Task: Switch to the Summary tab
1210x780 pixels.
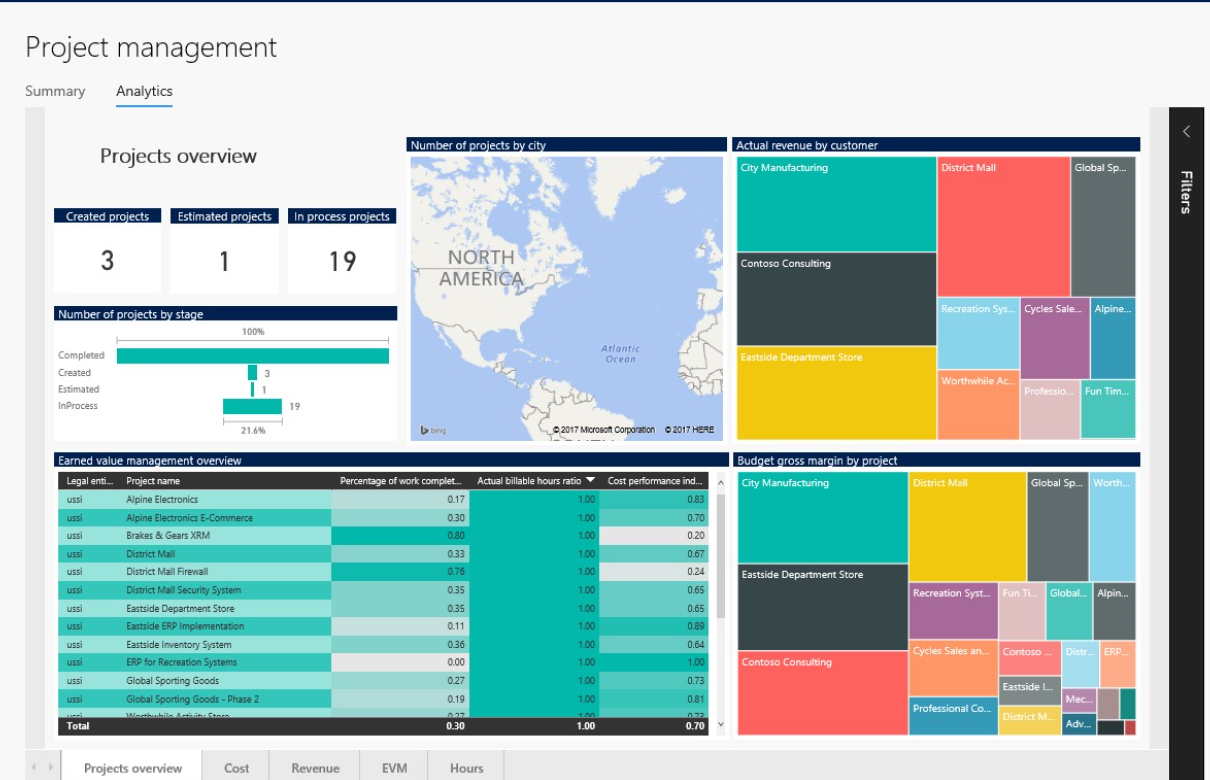Action: pos(55,91)
